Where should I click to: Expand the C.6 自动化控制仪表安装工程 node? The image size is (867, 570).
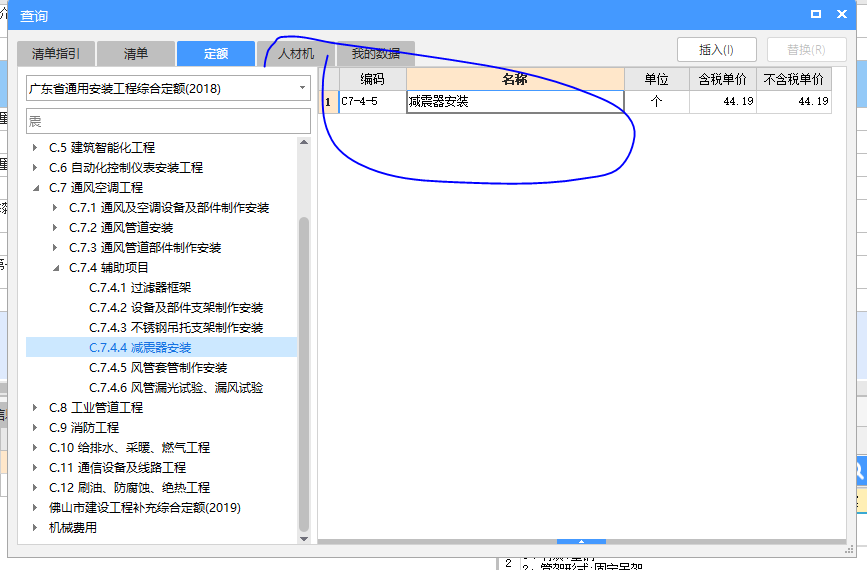point(35,168)
